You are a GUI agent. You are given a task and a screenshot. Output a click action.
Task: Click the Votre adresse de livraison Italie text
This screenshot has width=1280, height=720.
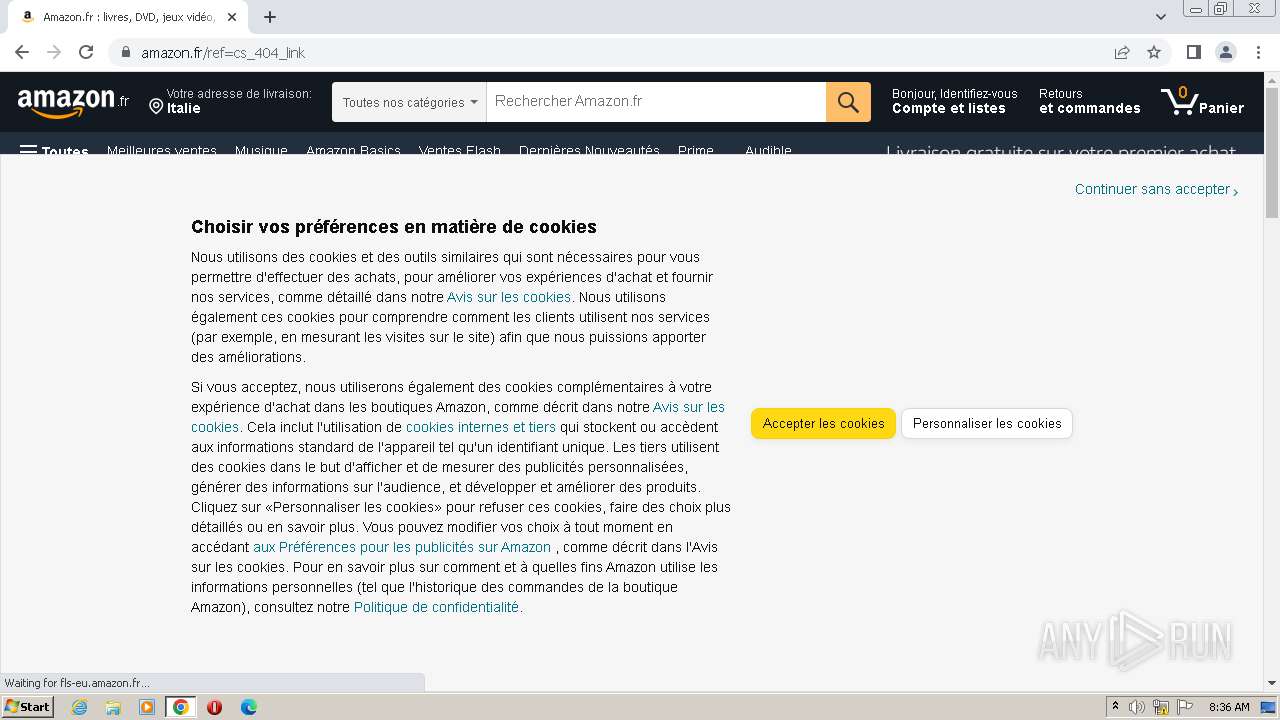239,101
